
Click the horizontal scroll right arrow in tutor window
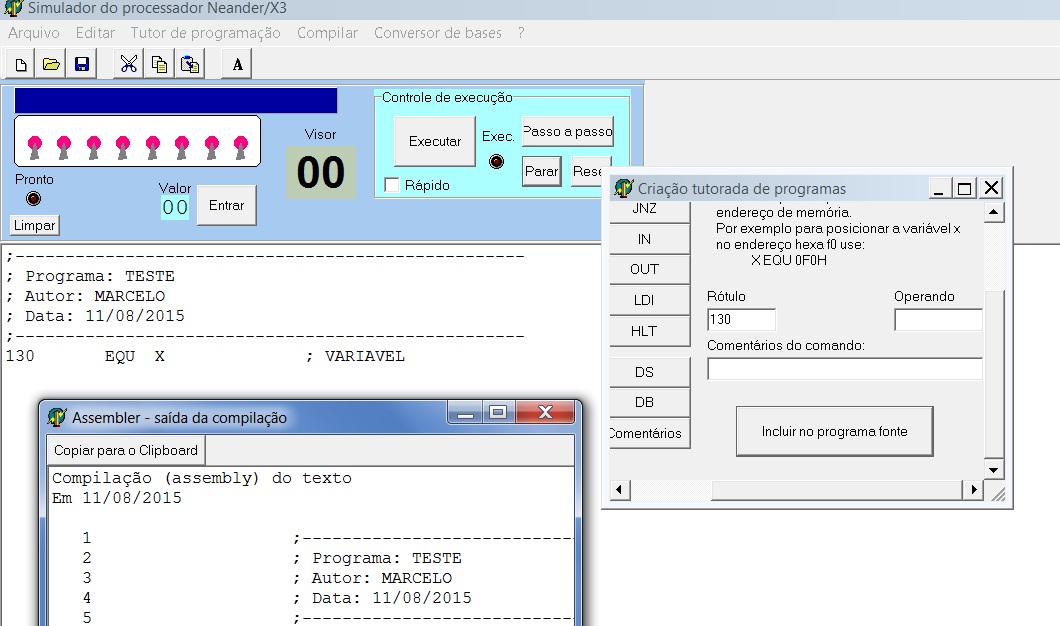point(973,489)
